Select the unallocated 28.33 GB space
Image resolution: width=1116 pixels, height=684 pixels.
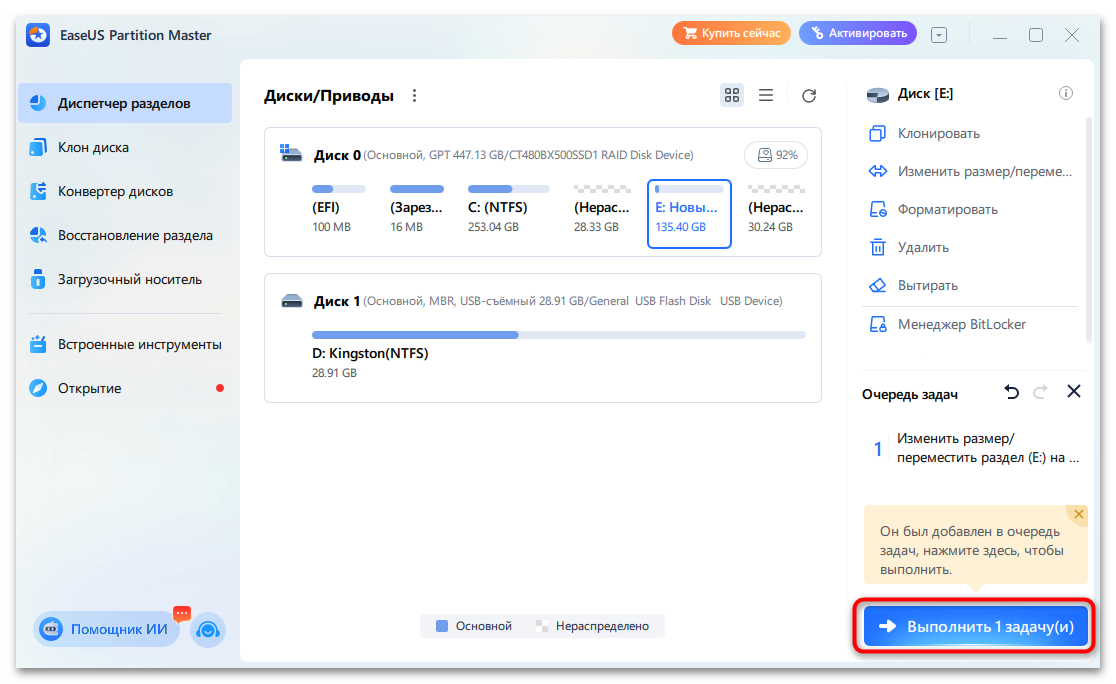click(x=601, y=210)
